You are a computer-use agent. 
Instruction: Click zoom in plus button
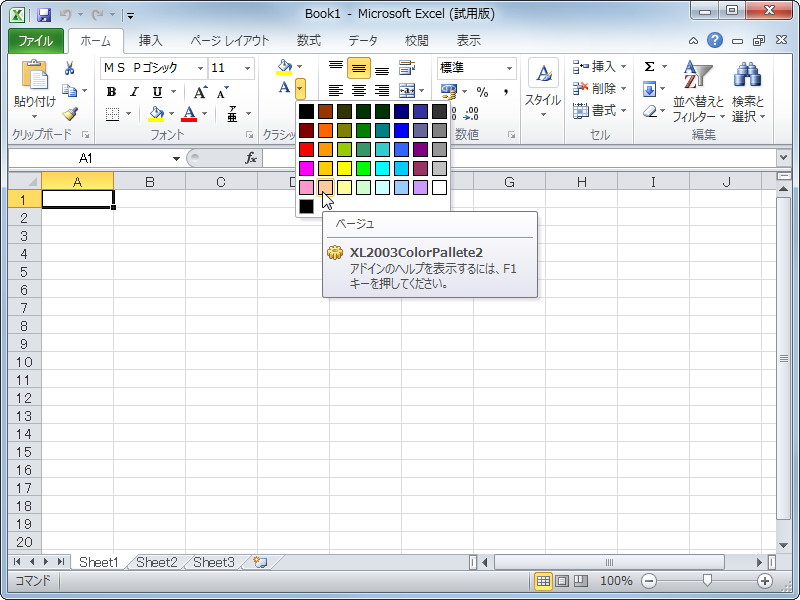click(764, 581)
